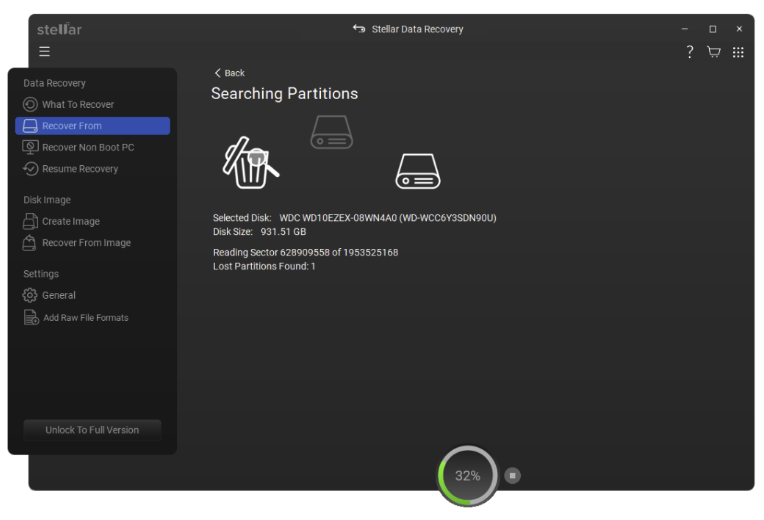Click the What To Recover icon
The width and height of the screenshot is (764, 520).
30,104
